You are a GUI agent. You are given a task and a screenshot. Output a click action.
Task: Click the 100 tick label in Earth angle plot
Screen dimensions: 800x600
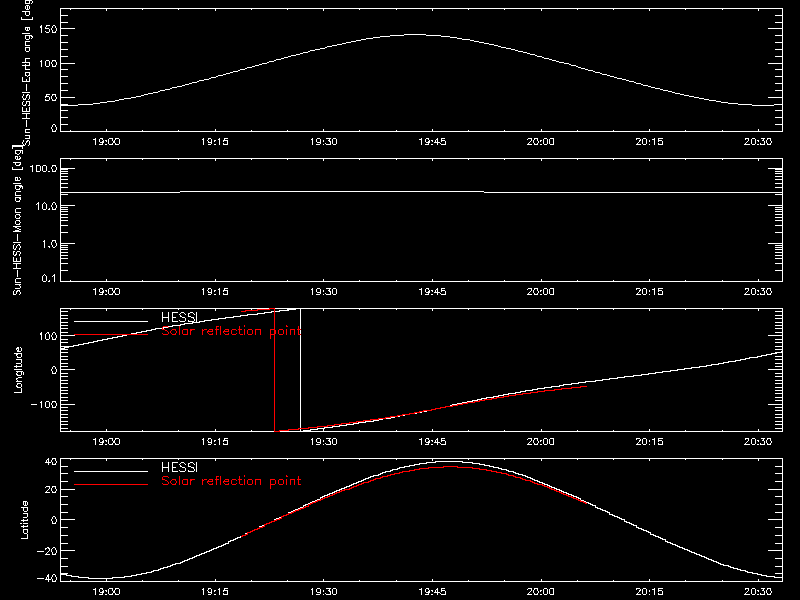click(x=48, y=64)
